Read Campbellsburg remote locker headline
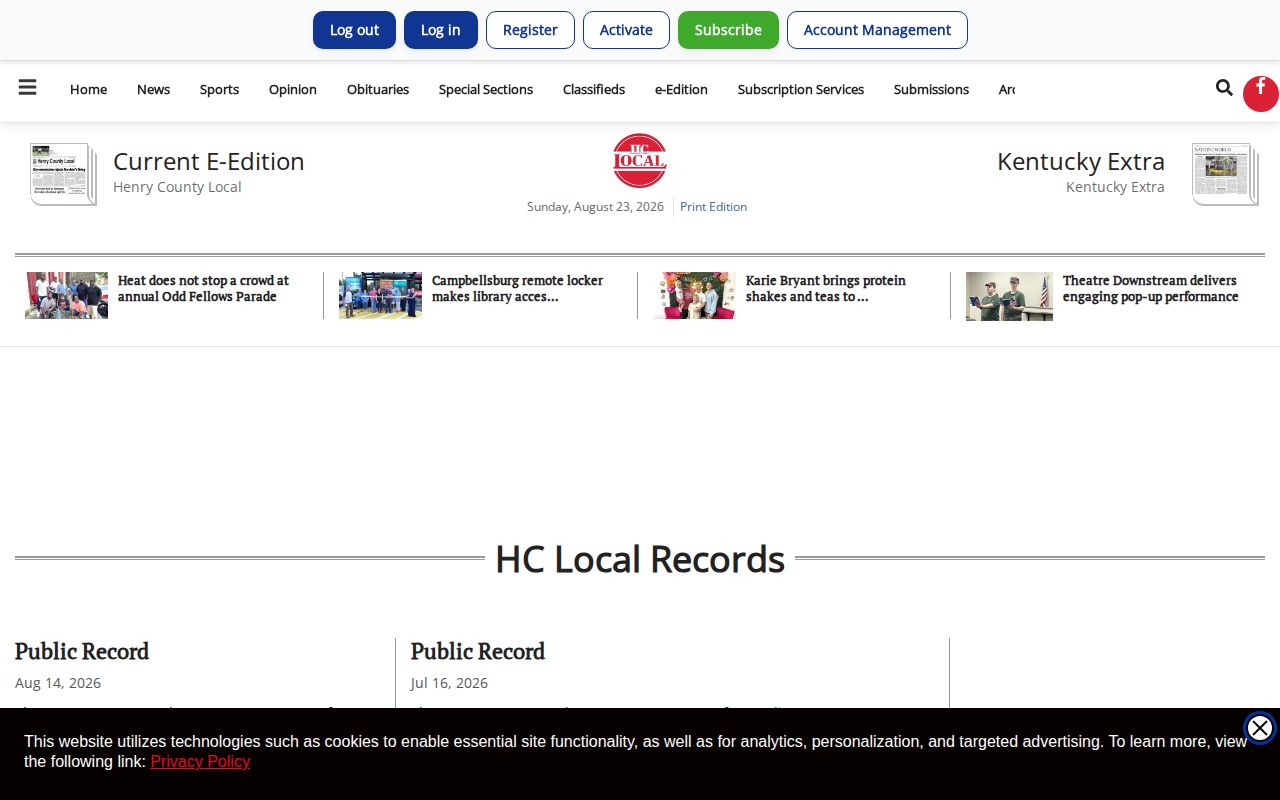The image size is (1280, 800). click(517, 288)
